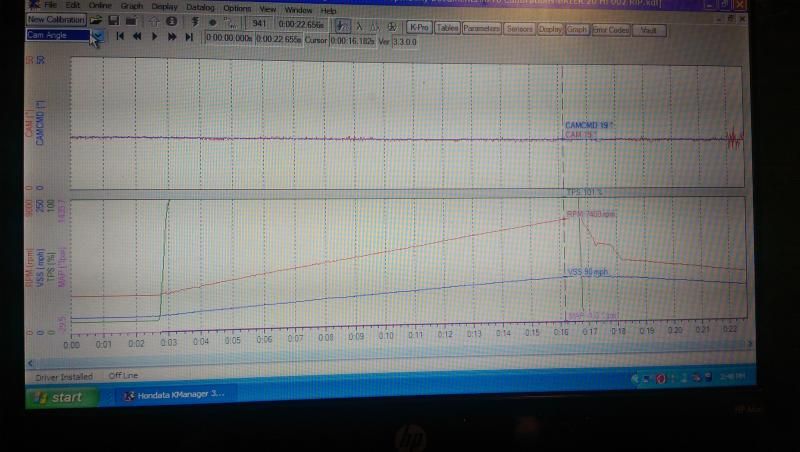
Task: Jump to the datalog start
Action: [x=120, y=36]
